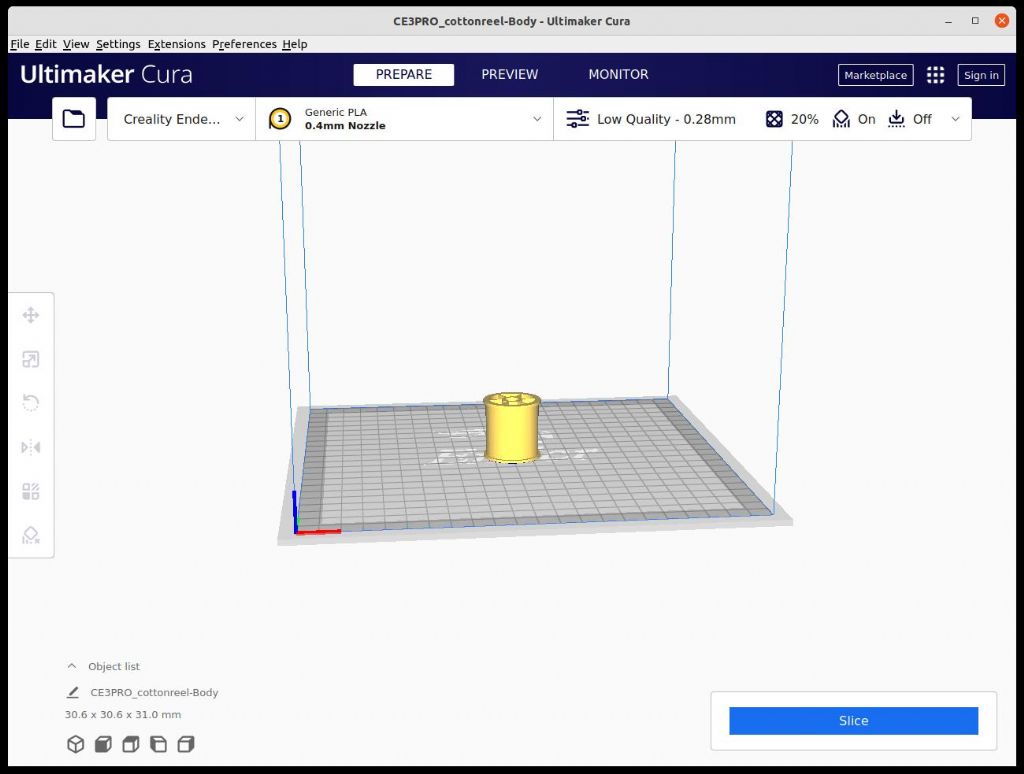This screenshot has height=774, width=1024.
Task: Open the Preferences menu
Action: (244, 44)
